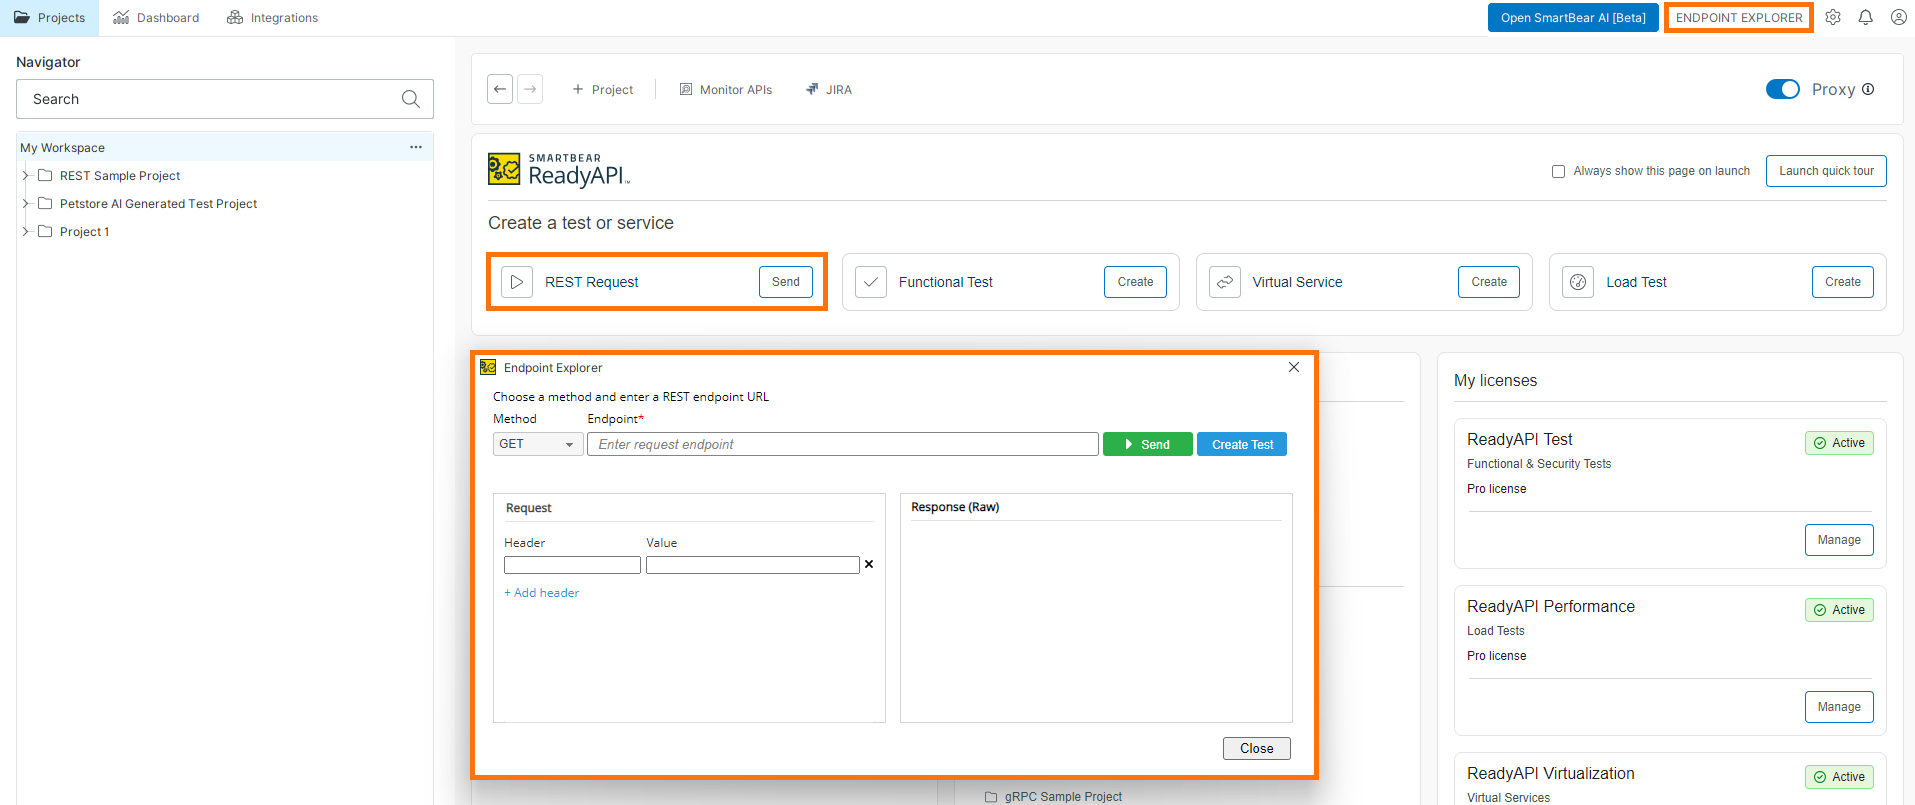Screen dimensions: 1915x805
Task: Expand Petstore AI Generated Test Project
Action: (26, 203)
